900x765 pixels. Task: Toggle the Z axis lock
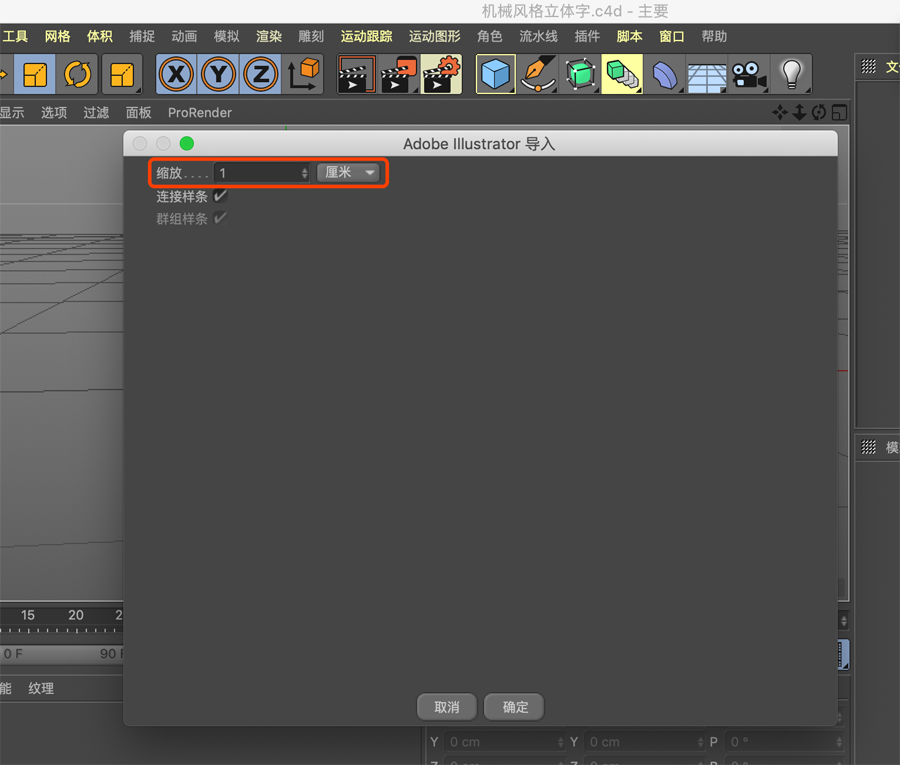coord(261,74)
